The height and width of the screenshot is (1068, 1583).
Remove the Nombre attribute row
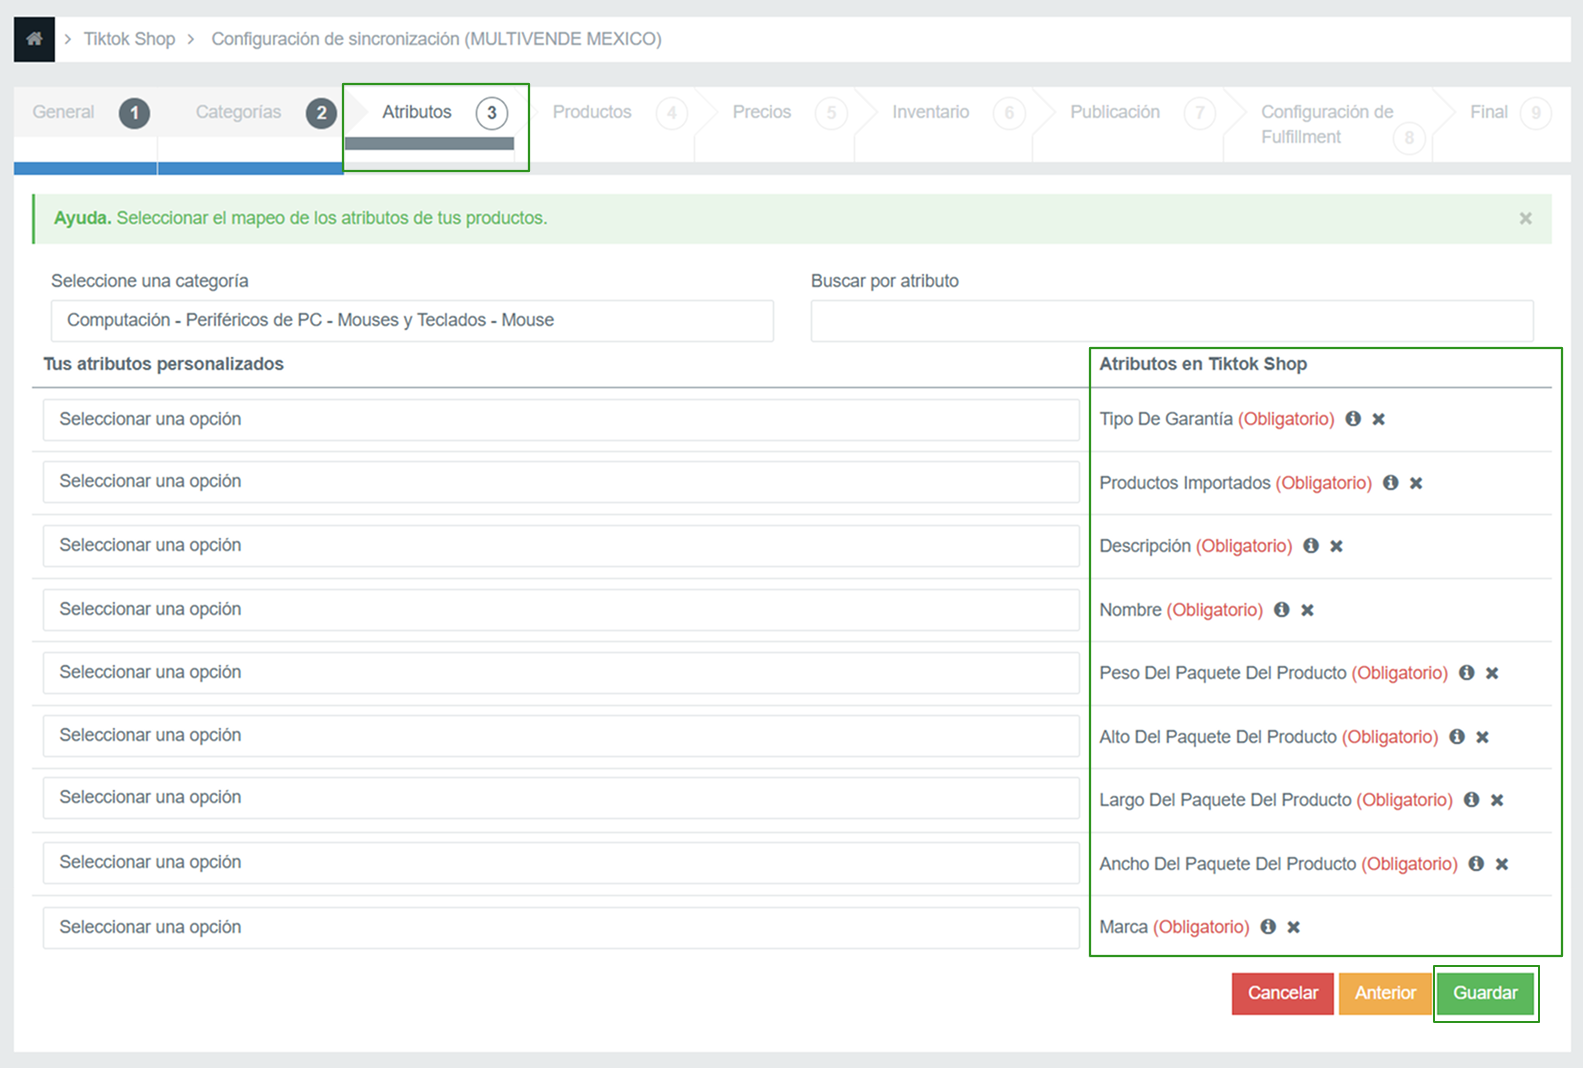click(1307, 610)
